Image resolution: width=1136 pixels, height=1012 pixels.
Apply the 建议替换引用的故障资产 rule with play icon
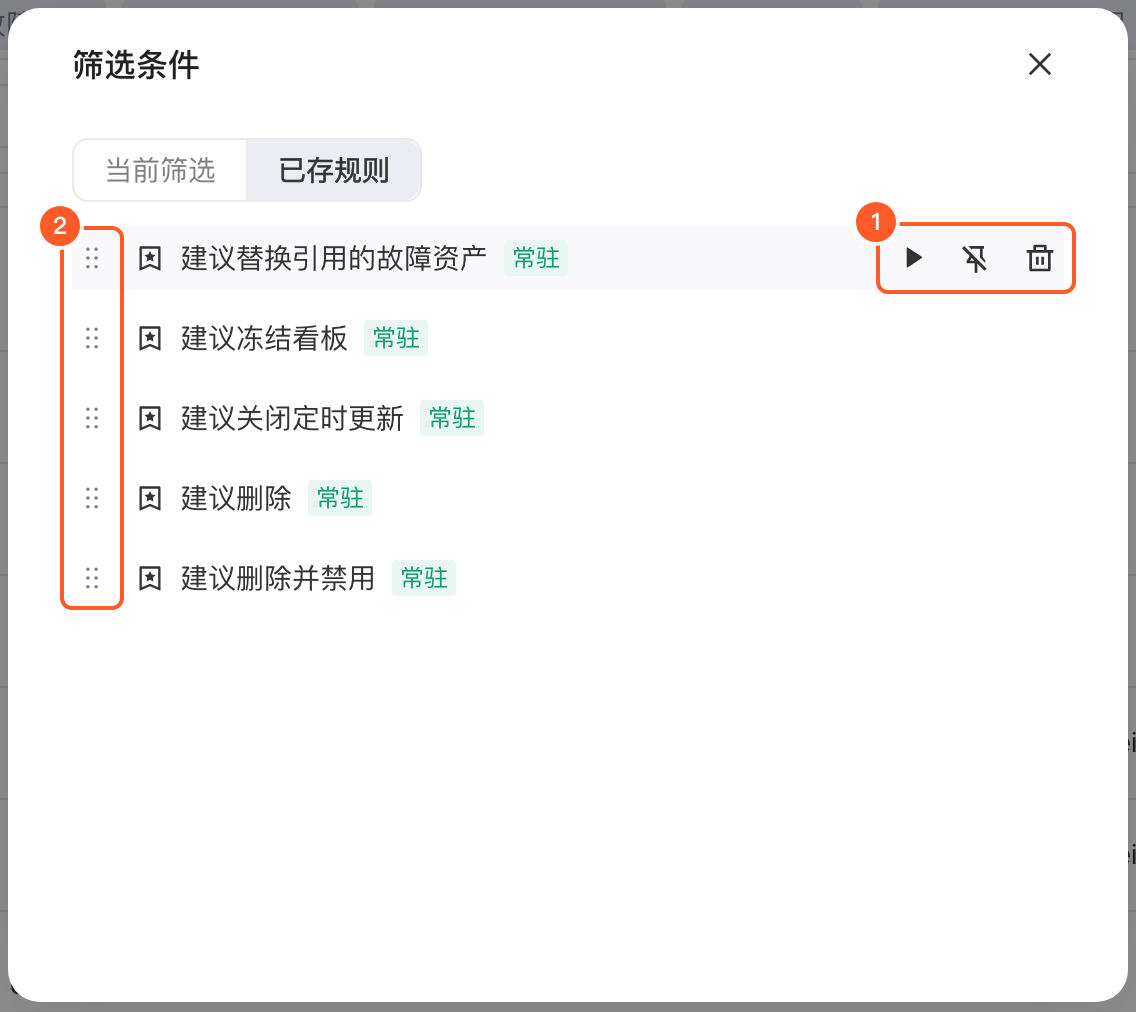pos(914,258)
